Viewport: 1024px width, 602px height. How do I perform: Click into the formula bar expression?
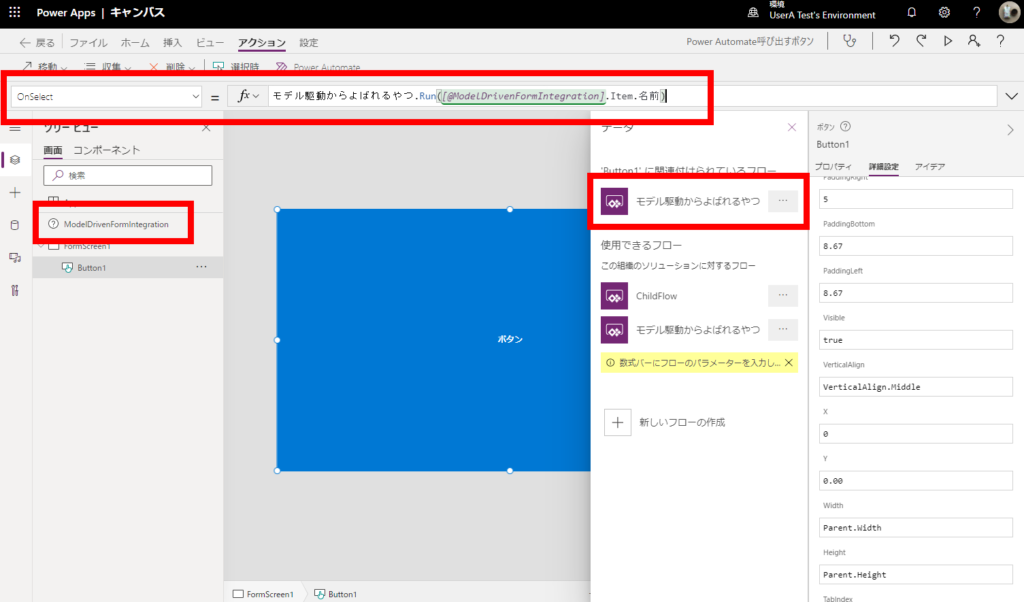click(x=632, y=97)
